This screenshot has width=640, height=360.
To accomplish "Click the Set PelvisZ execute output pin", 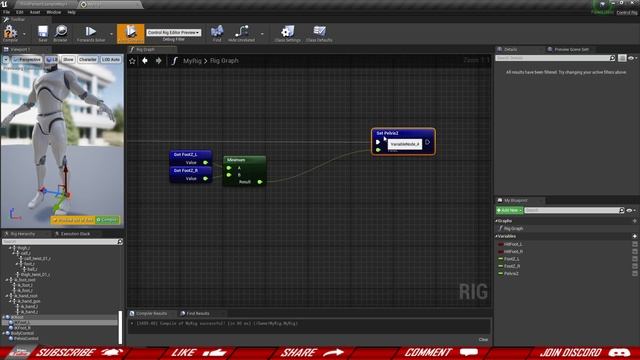I will point(427,142).
